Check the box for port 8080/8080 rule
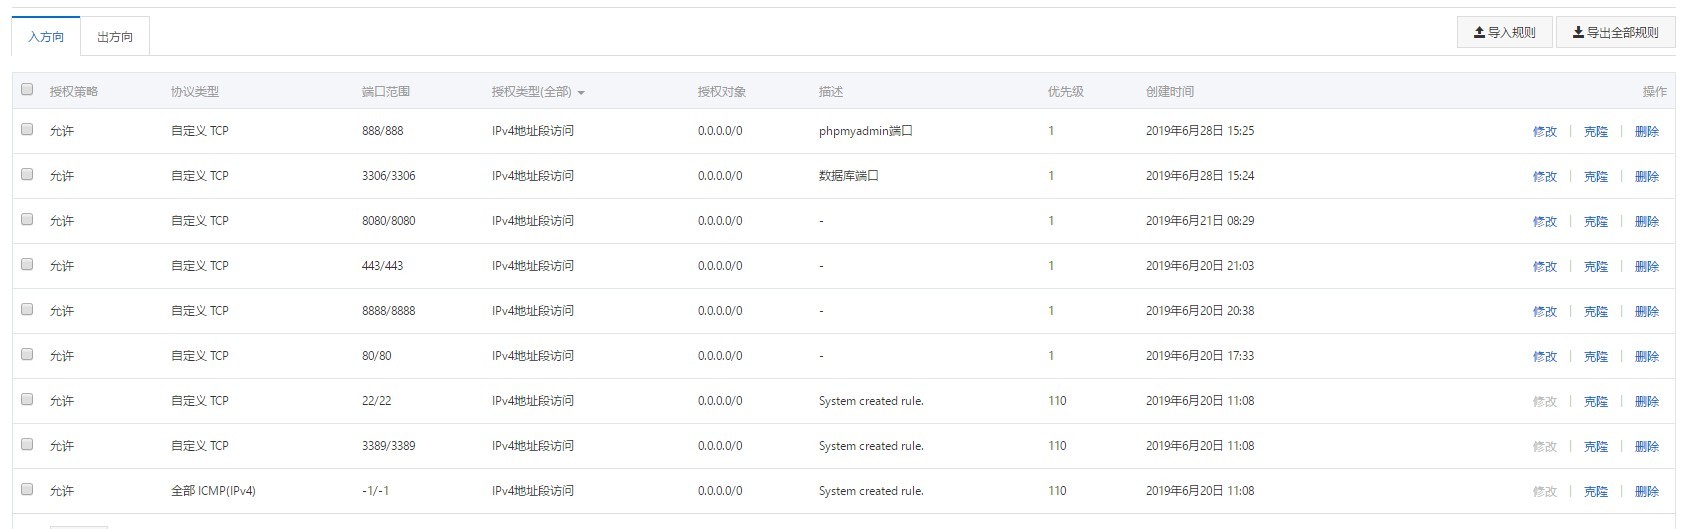 [x=27, y=219]
